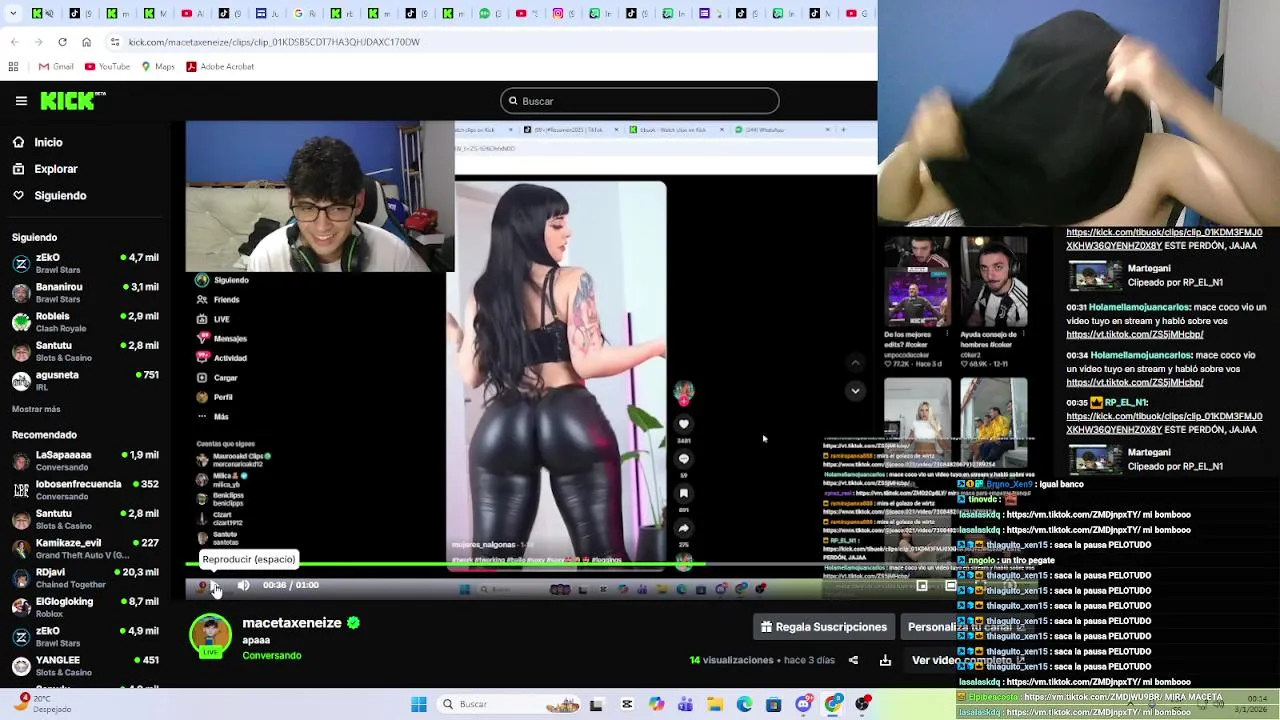Open YANGLEE recommended channel
Image resolution: width=1280 pixels, height=720 pixels.
pos(86,666)
